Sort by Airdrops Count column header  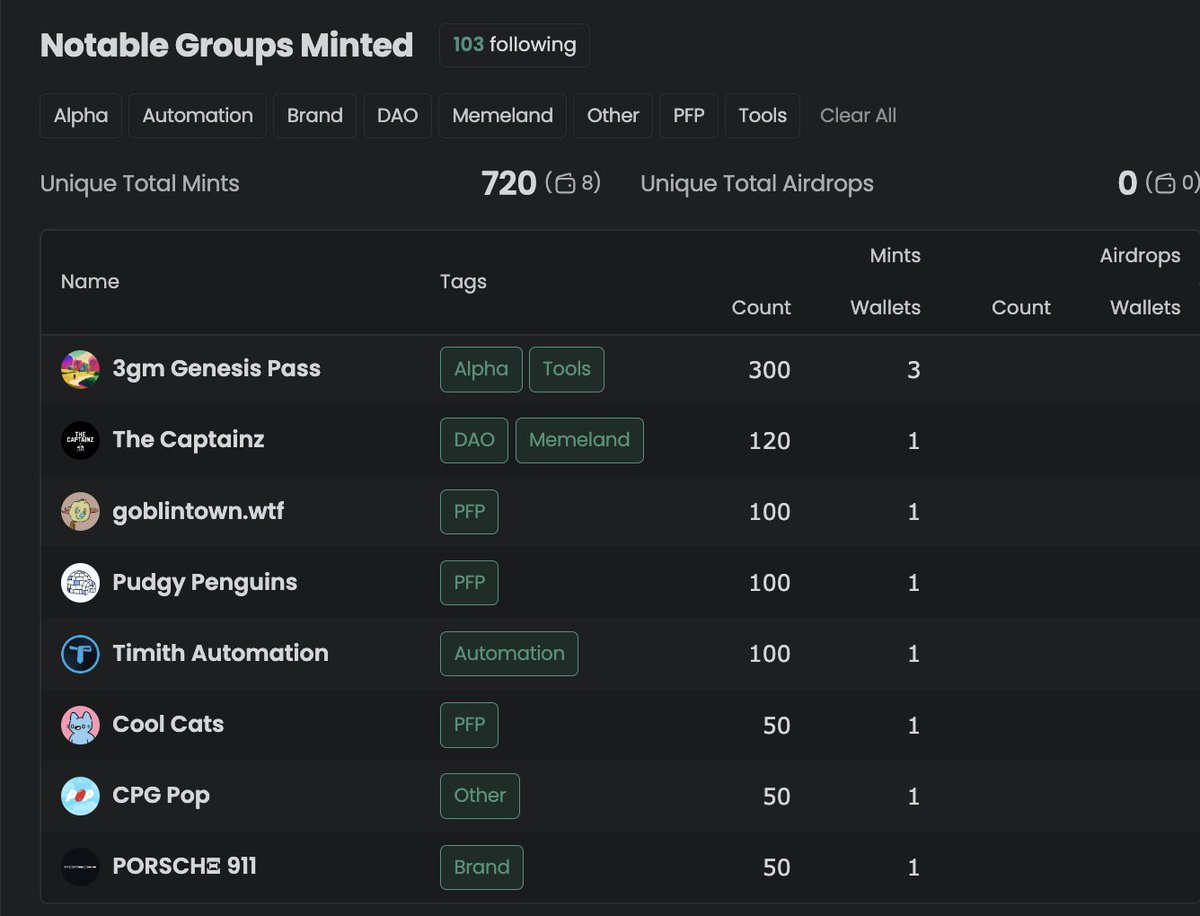[1021, 307]
